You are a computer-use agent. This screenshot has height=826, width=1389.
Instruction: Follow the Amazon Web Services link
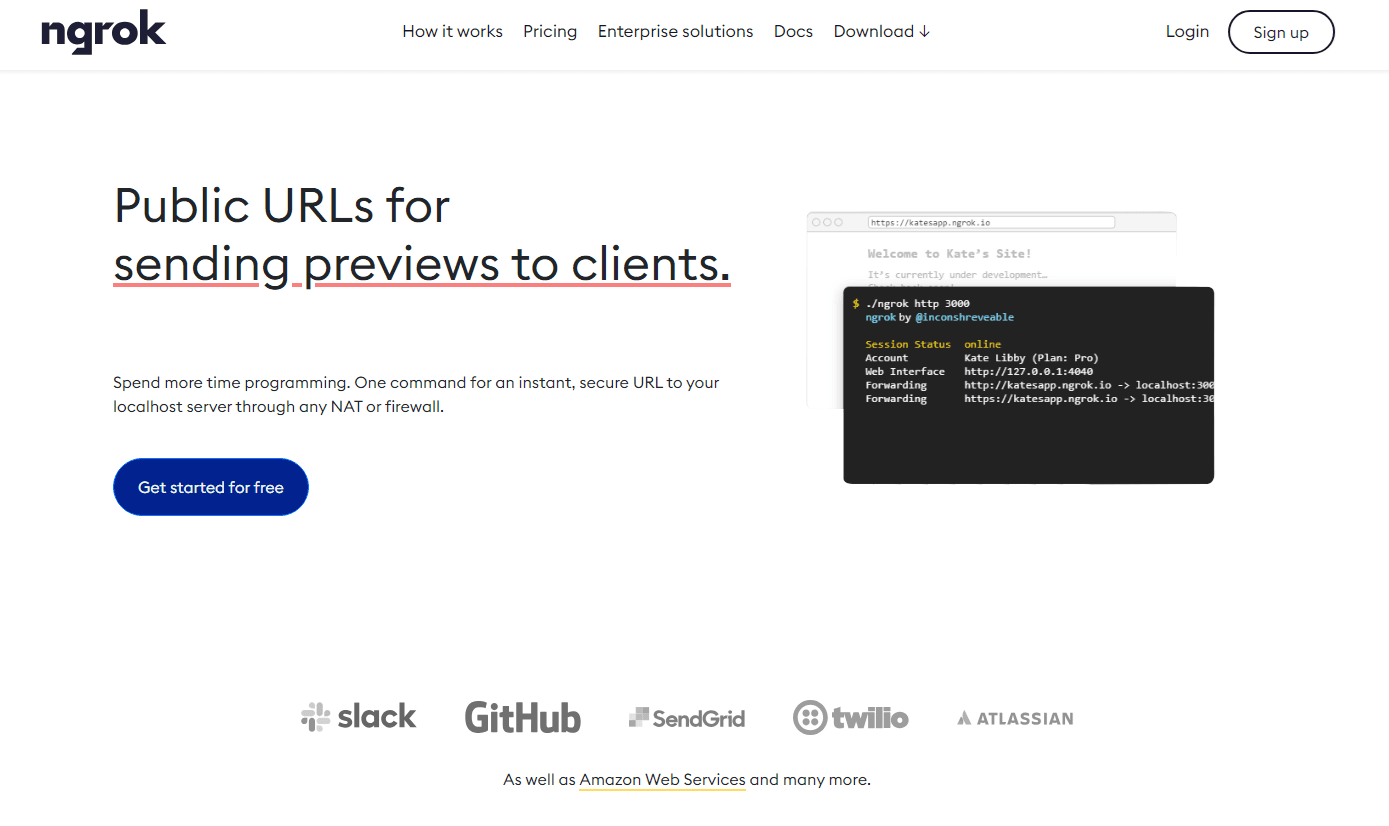[x=662, y=780]
